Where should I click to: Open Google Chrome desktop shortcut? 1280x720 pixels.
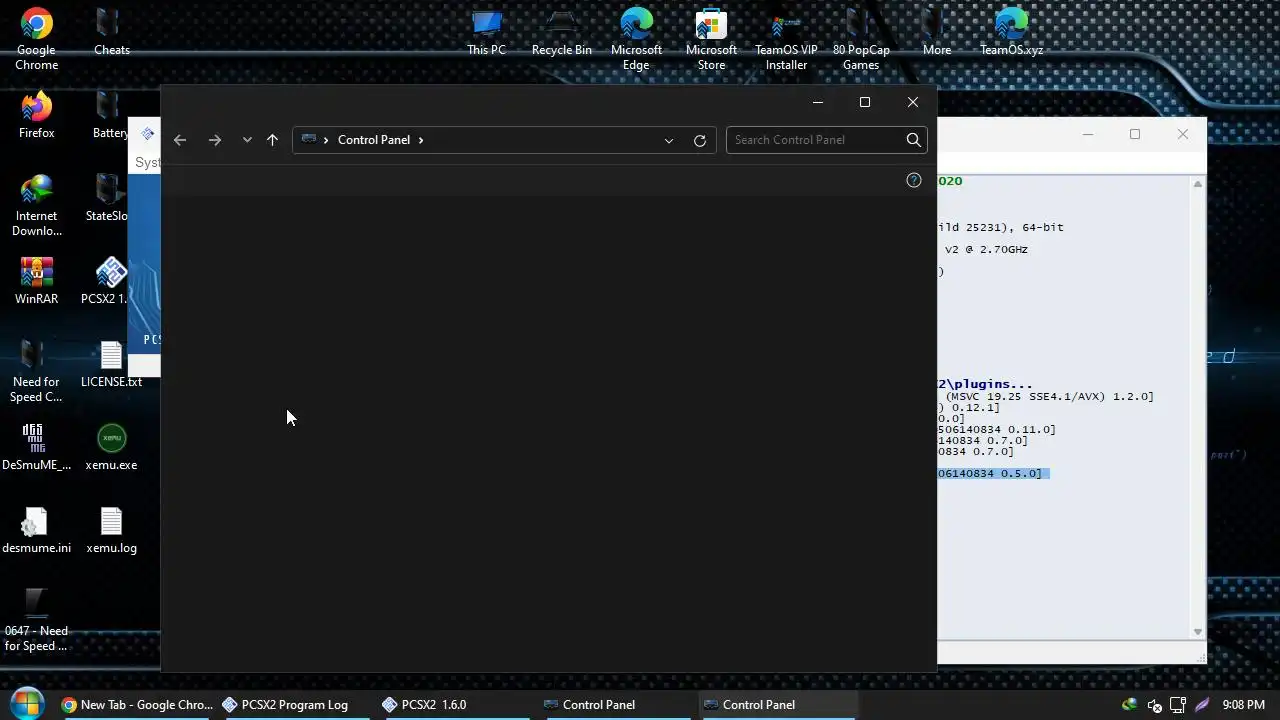coord(36,40)
